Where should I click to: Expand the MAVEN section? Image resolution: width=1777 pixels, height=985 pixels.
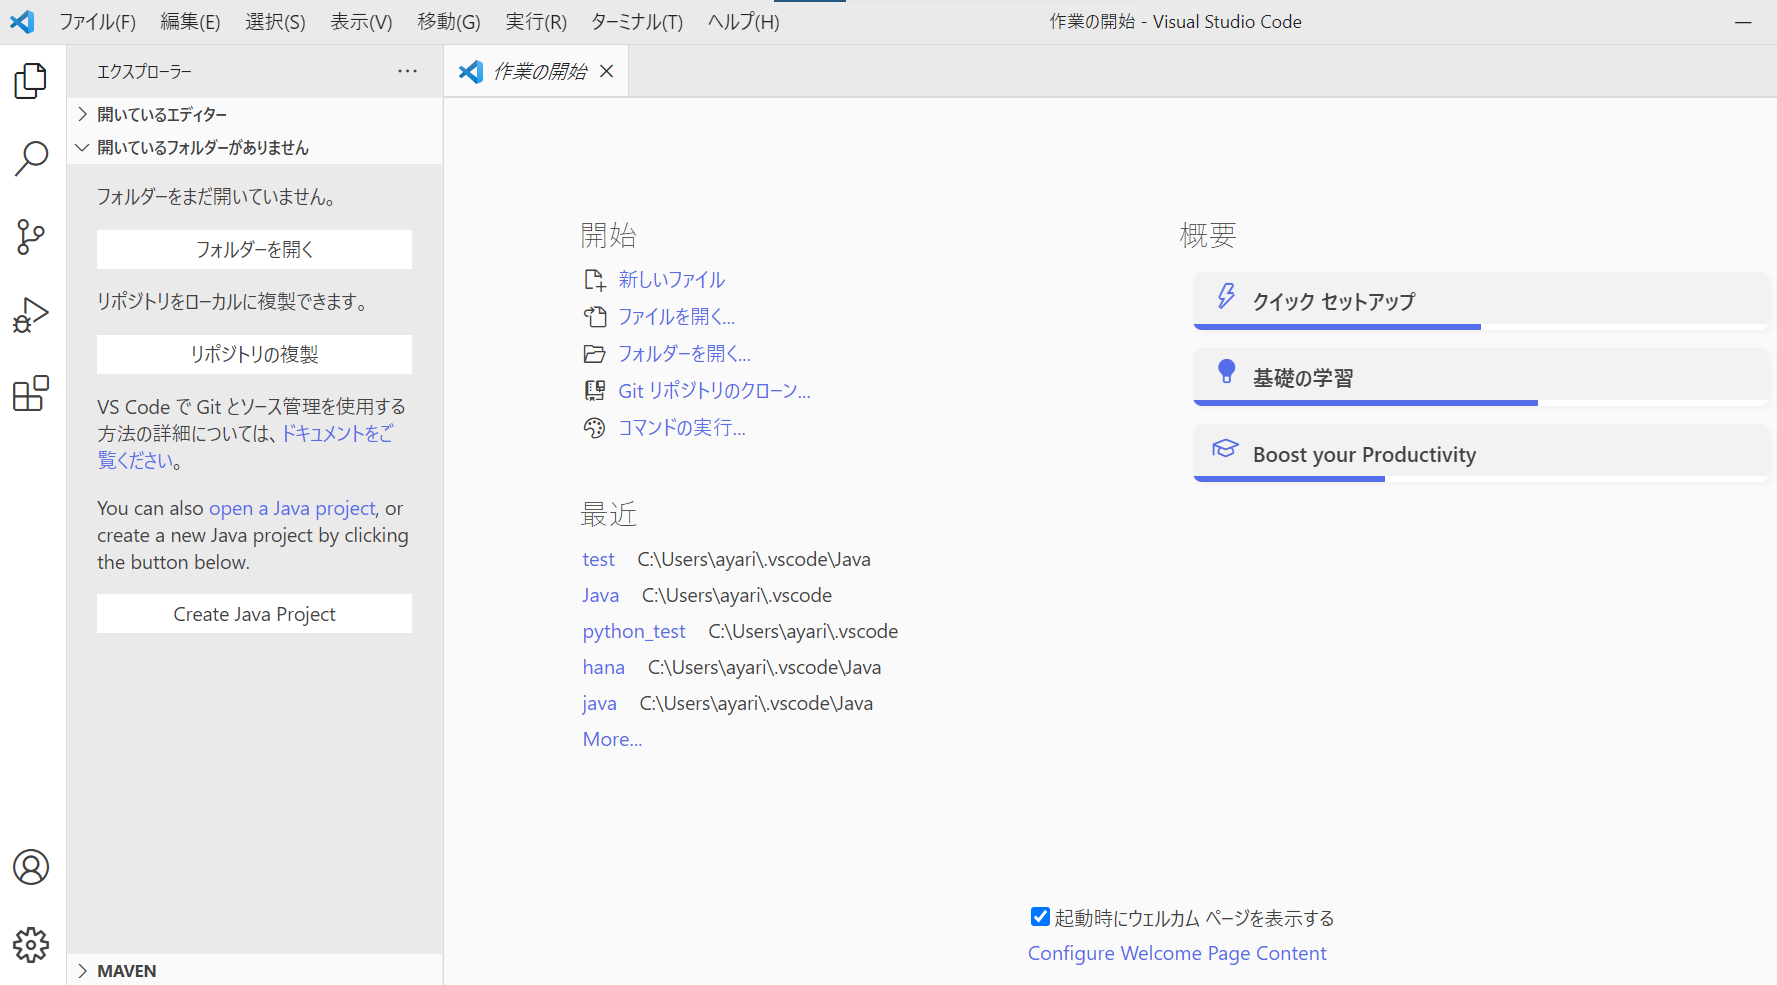[x=254, y=970]
